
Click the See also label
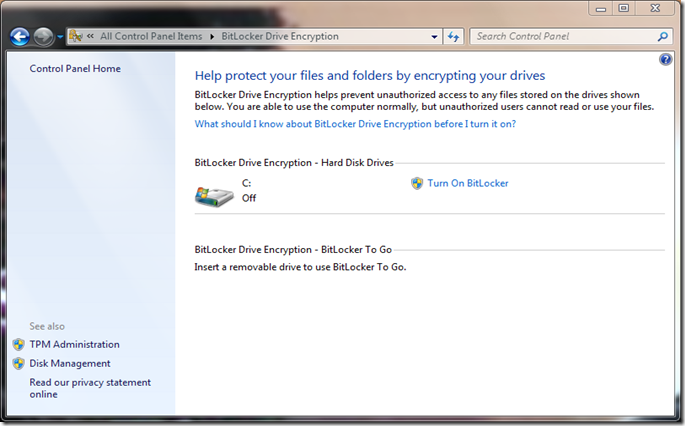point(47,326)
